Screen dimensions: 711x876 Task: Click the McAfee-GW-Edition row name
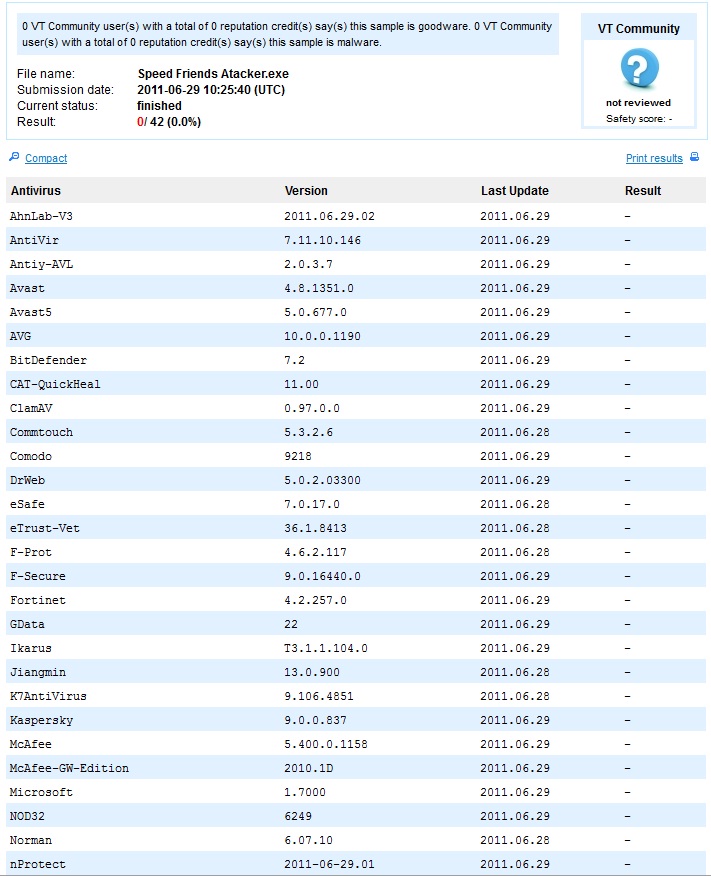pyautogui.click(x=69, y=769)
